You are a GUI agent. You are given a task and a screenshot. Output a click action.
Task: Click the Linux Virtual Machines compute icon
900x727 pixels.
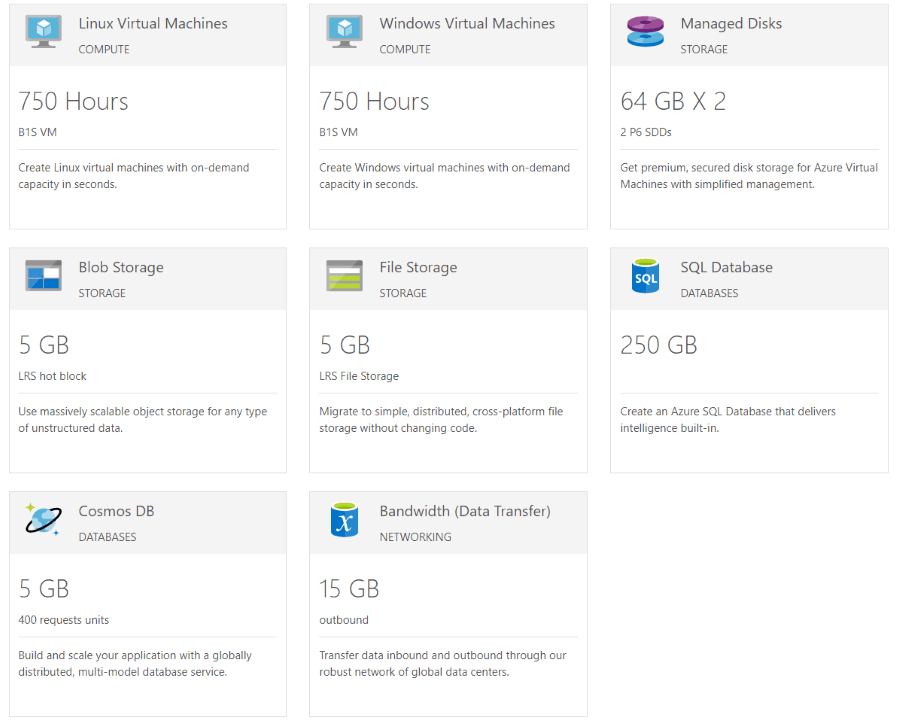[42, 31]
